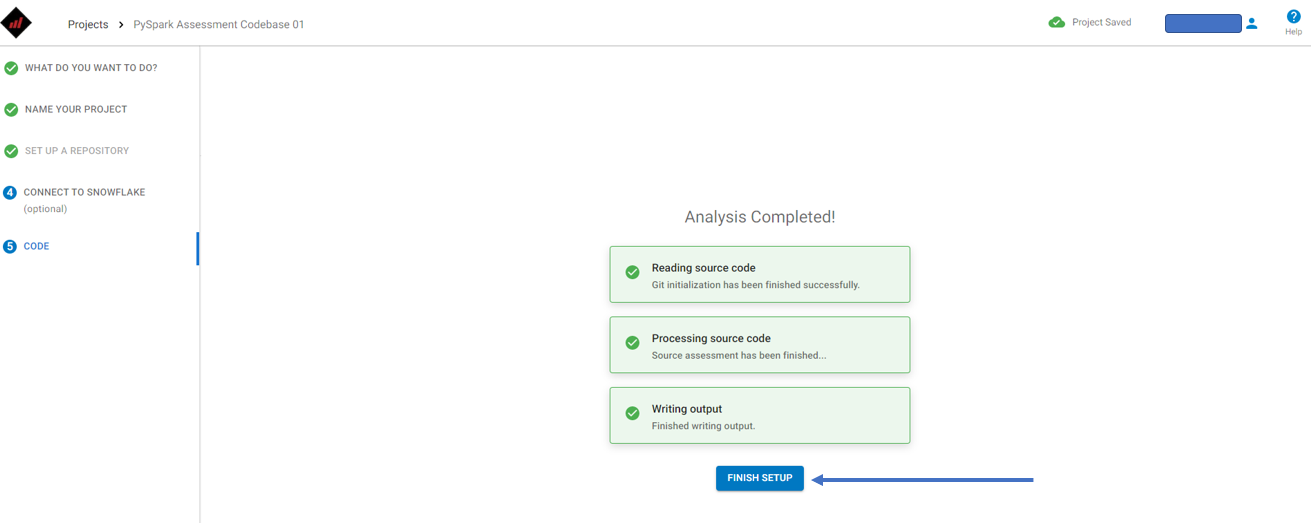The width and height of the screenshot is (1311, 523).
Task: Click the Writing output checkmark
Action: pyautogui.click(x=632, y=413)
